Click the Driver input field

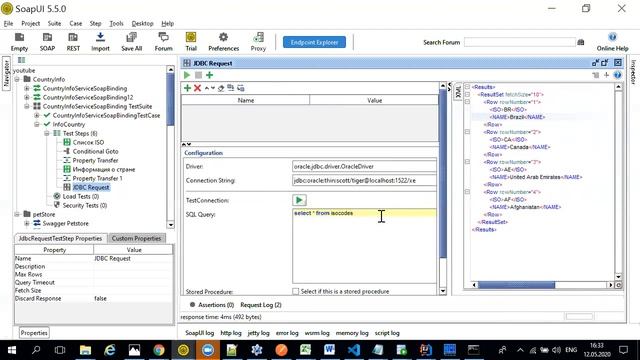coord(364,166)
